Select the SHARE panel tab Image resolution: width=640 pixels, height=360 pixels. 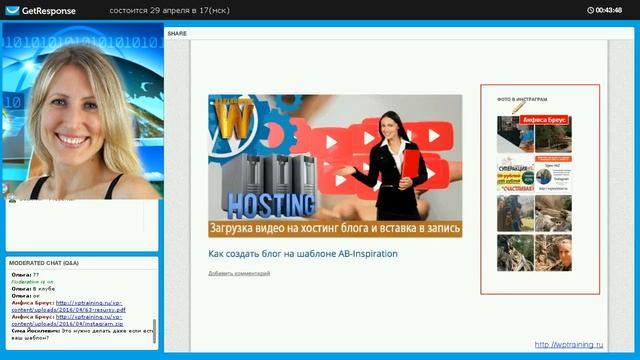177,33
